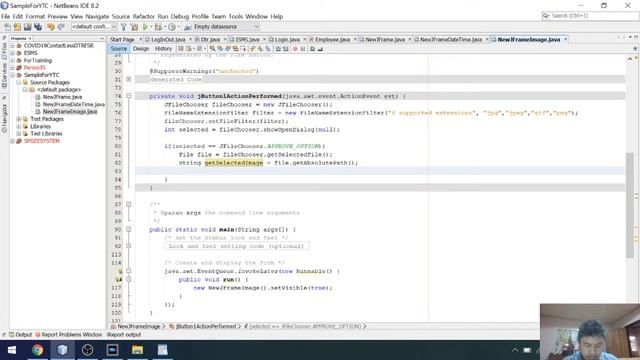This screenshot has width=640, height=360.
Task: Open the Run Project dropdown arrow
Action: click(x=151, y=27)
